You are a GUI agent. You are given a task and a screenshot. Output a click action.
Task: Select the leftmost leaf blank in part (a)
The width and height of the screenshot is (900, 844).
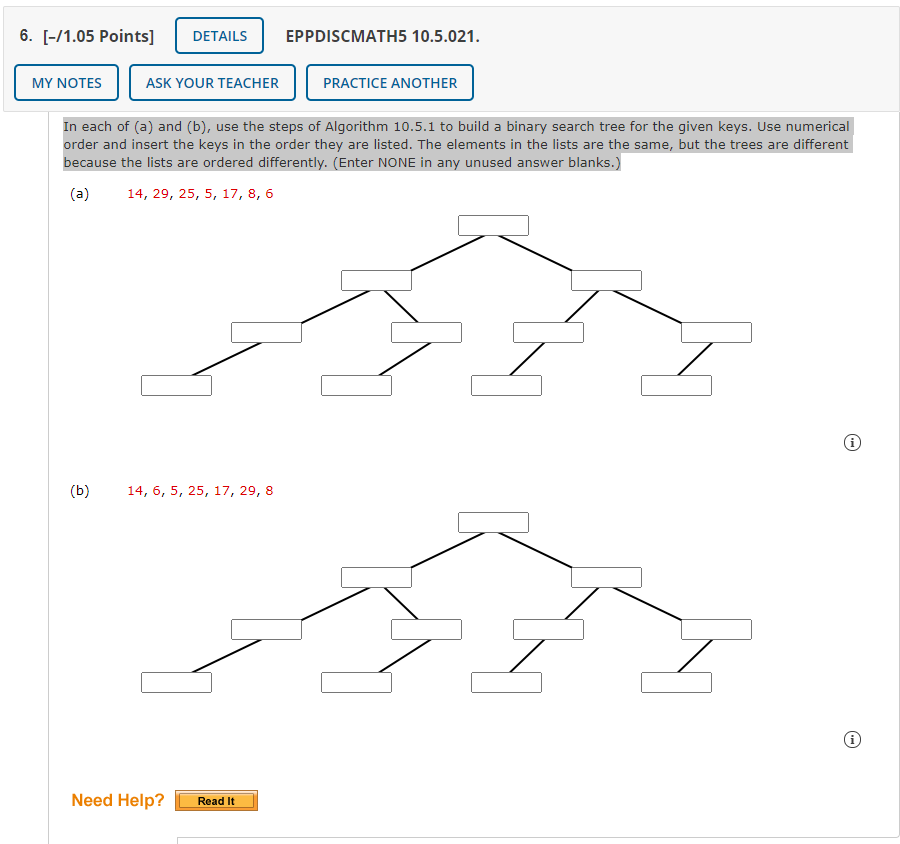click(176, 384)
